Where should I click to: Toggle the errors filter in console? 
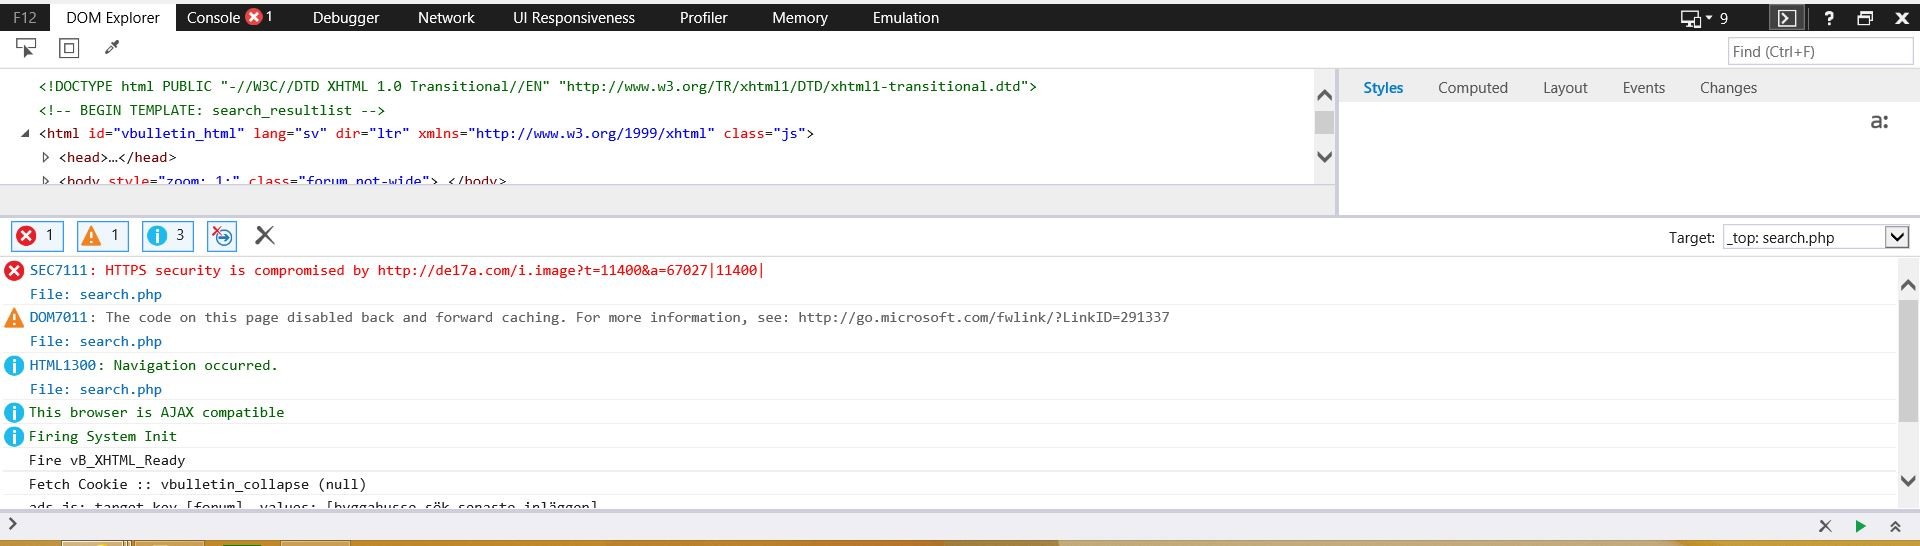coord(37,236)
